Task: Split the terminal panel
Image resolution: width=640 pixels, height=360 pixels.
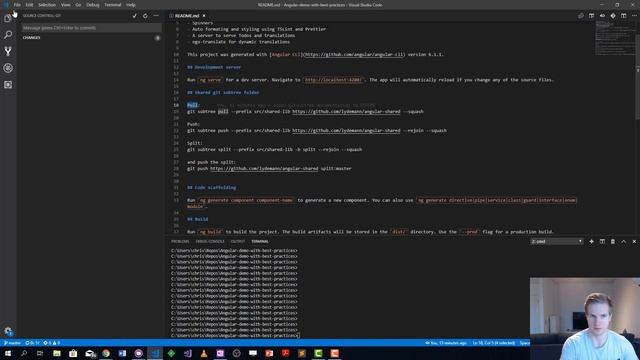Action: tap(602, 242)
